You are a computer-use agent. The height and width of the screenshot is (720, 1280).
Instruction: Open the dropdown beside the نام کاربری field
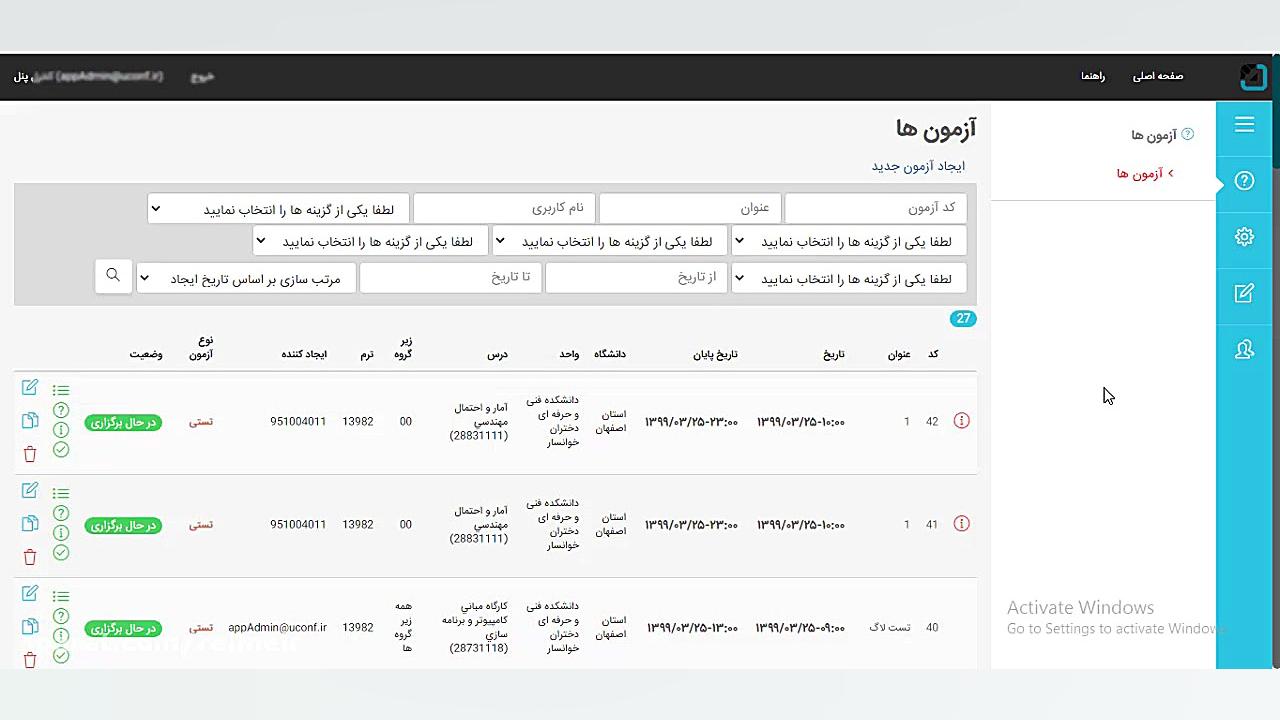278,209
